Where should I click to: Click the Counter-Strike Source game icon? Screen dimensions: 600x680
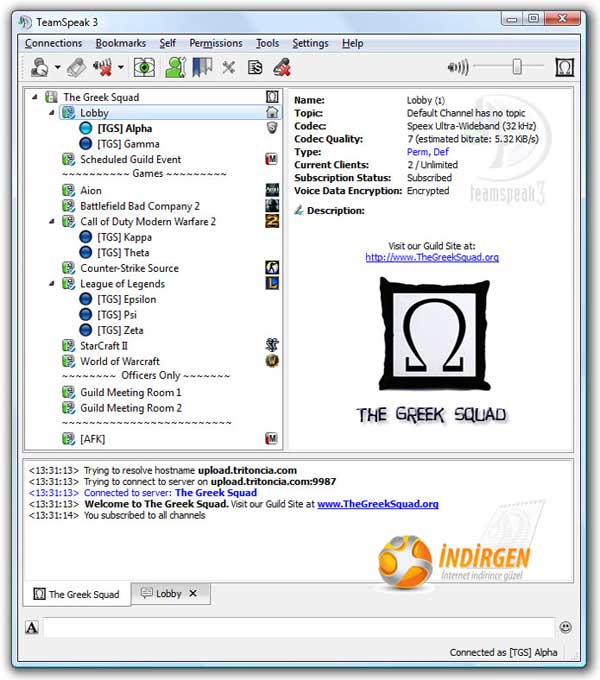coord(272,268)
